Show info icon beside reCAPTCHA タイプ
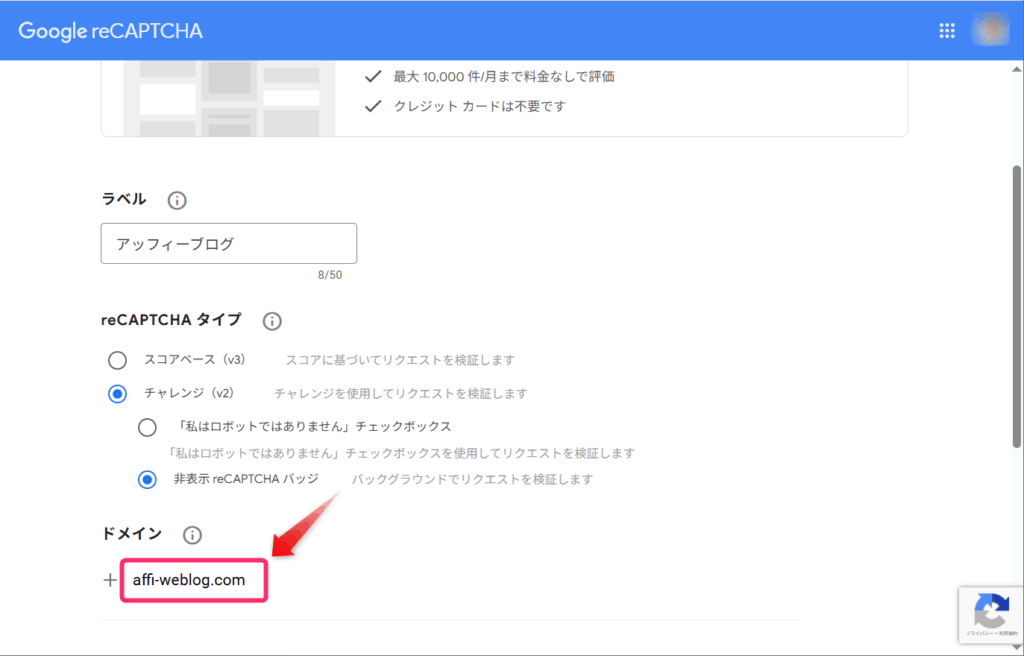 tap(272, 321)
